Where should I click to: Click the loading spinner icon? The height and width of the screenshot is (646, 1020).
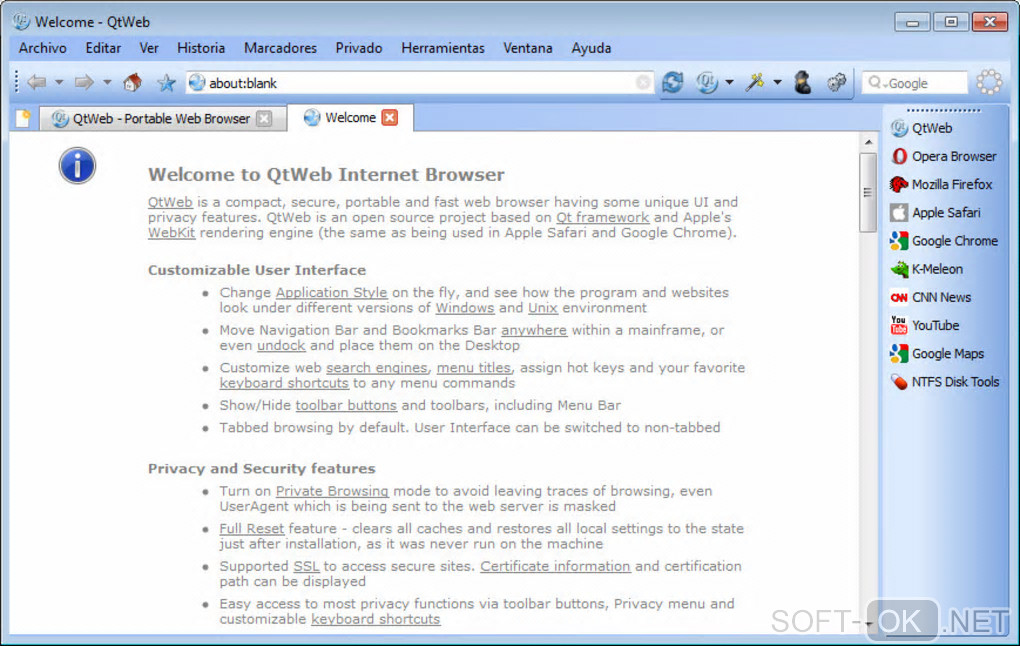pos(989,83)
